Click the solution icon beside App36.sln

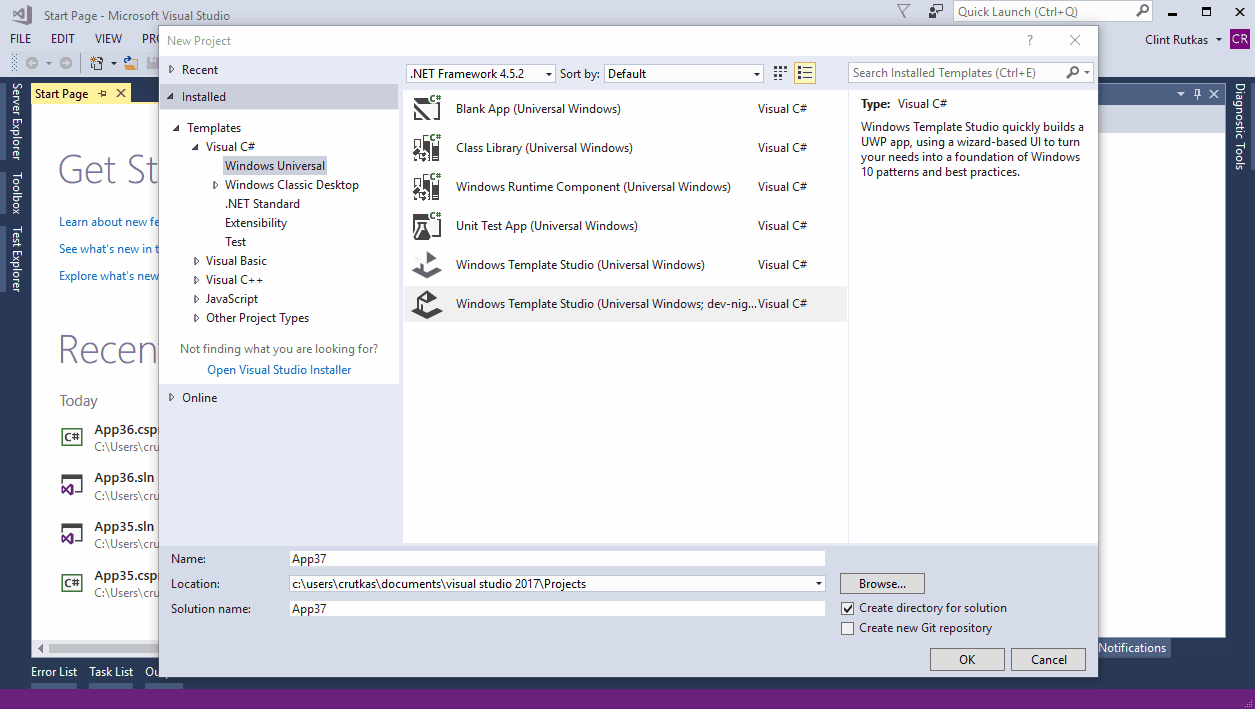point(72,486)
